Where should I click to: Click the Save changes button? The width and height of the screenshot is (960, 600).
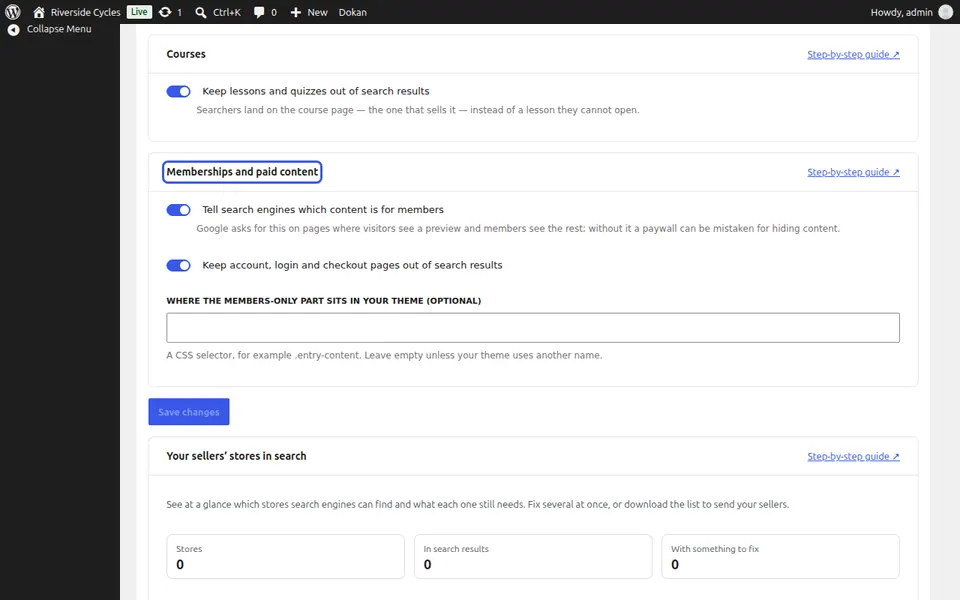189,411
